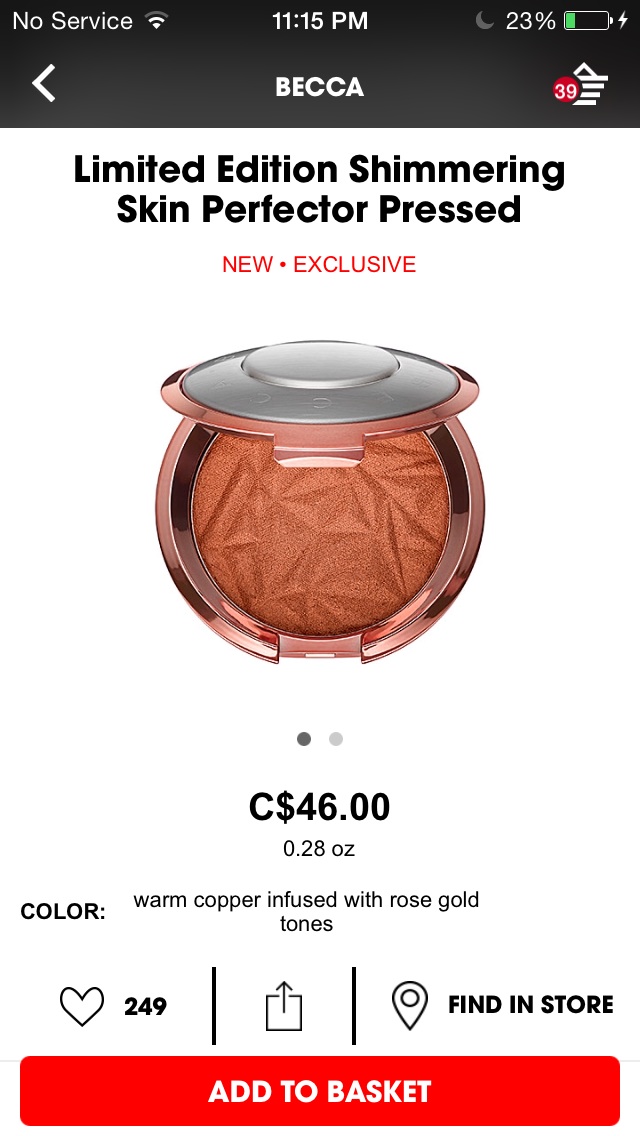The image size is (640, 1136).
Task: Tap the BECCA brand title in the header
Action: (320, 87)
